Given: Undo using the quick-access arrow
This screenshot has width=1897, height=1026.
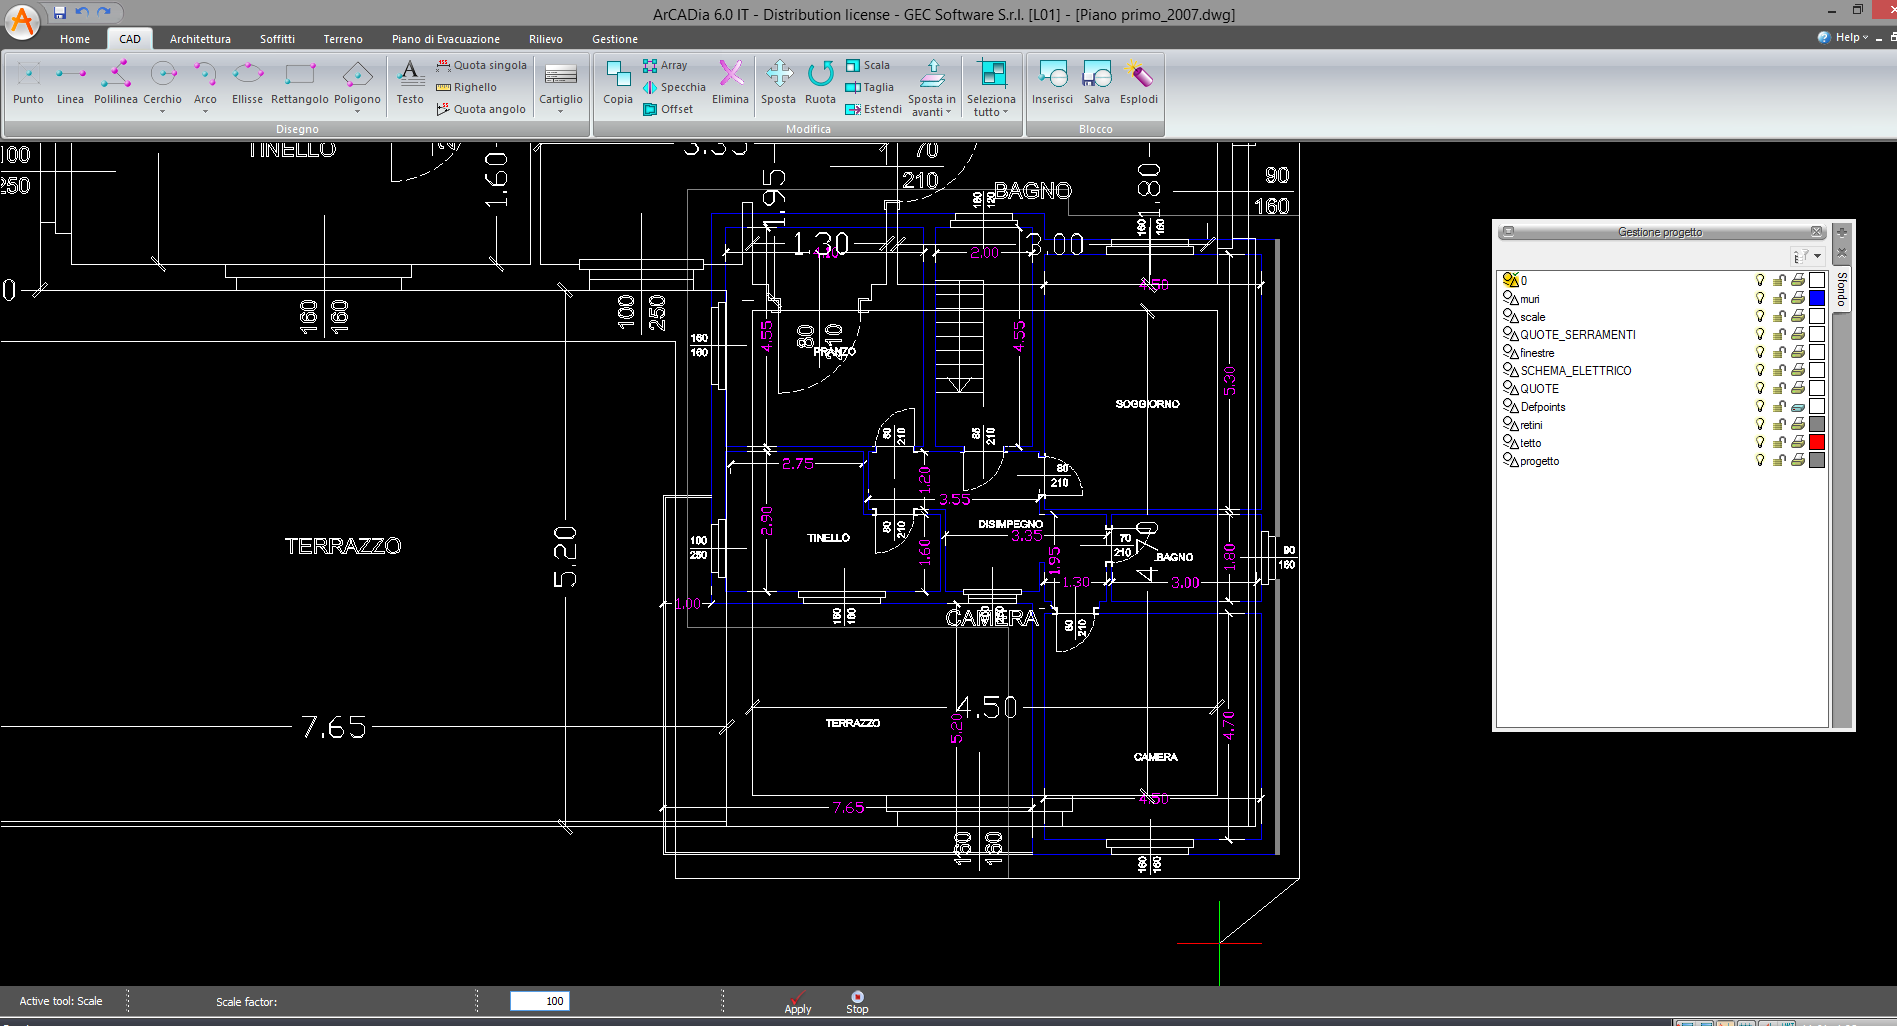Looking at the screenshot, I should pos(82,12).
